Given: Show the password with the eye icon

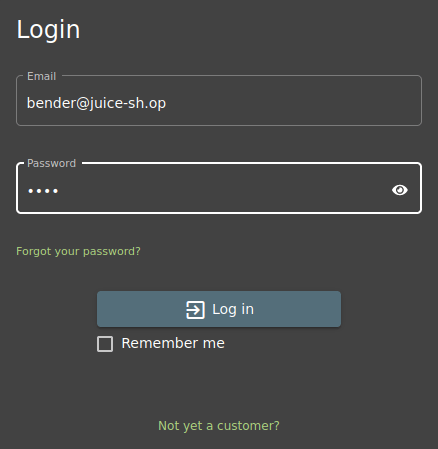Looking at the screenshot, I should click(400, 190).
